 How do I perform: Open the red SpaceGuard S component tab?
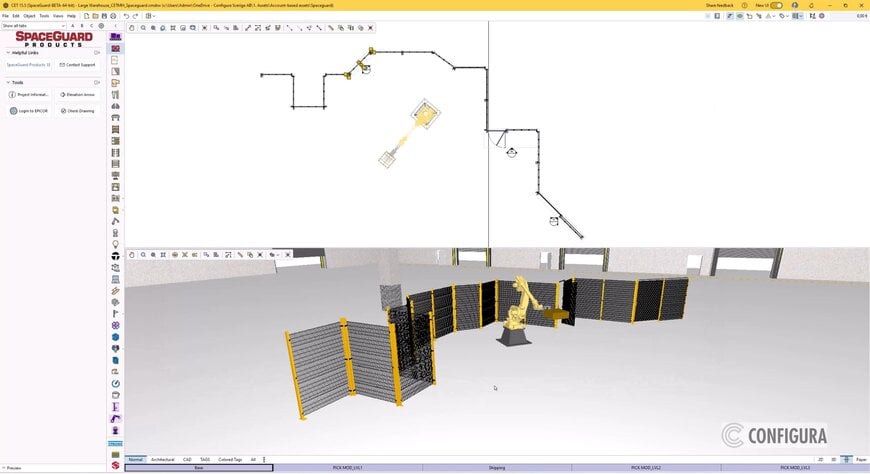(x=115, y=465)
